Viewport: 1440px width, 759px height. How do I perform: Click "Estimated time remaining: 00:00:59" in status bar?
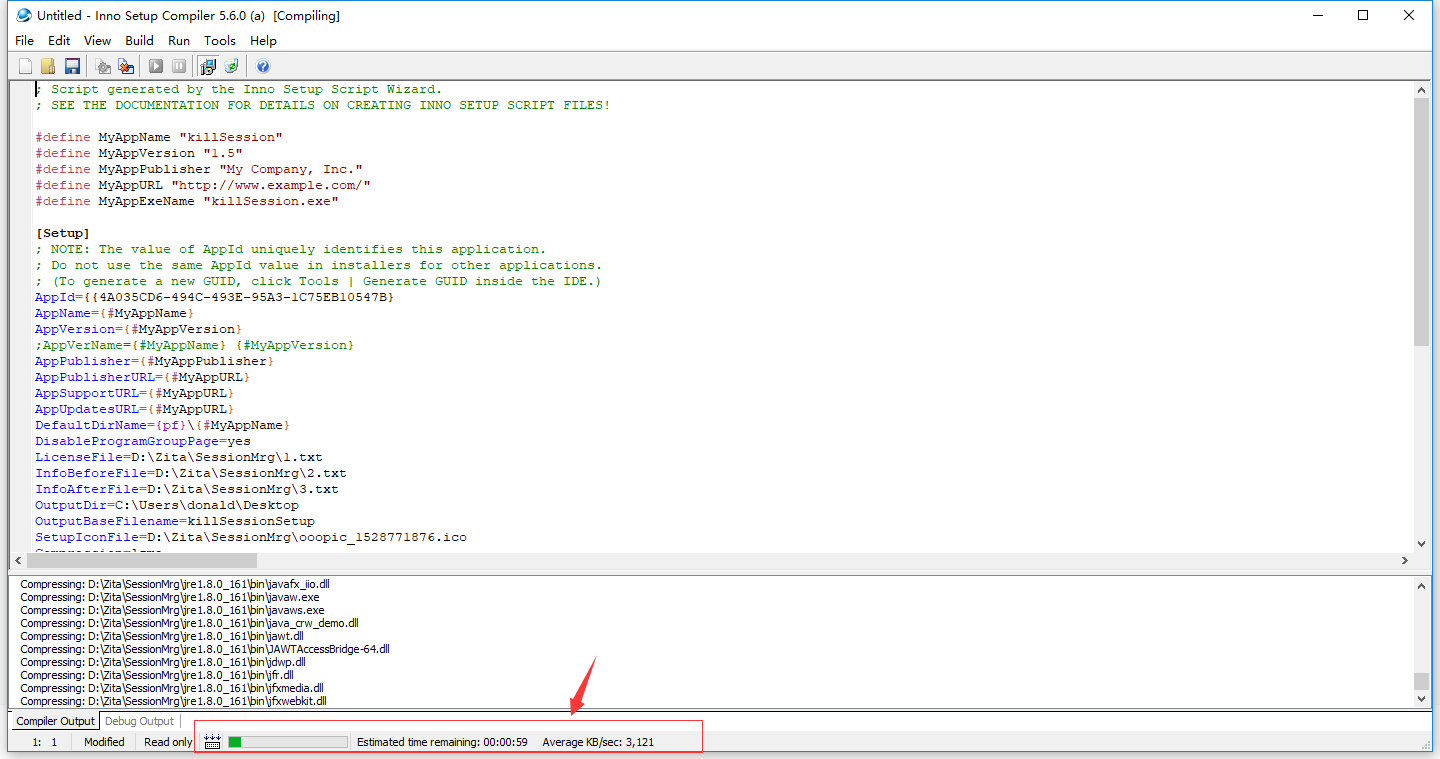[442, 742]
